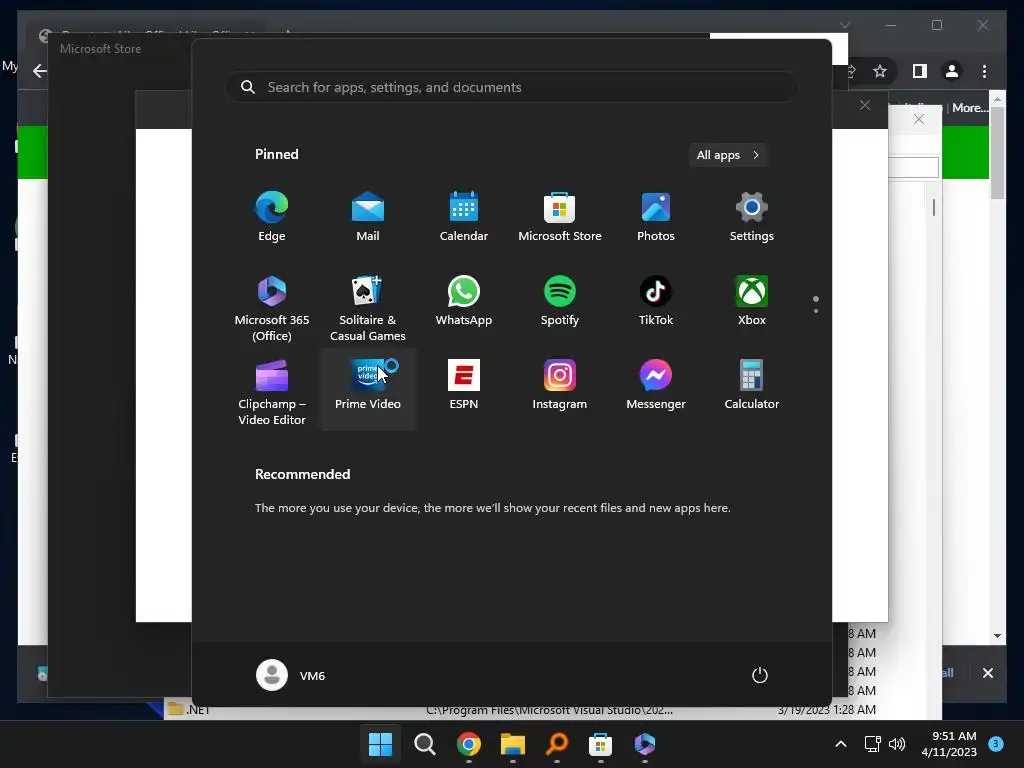Launch the Xbox app
This screenshot has height=768, width=1024.
(752, 301)
